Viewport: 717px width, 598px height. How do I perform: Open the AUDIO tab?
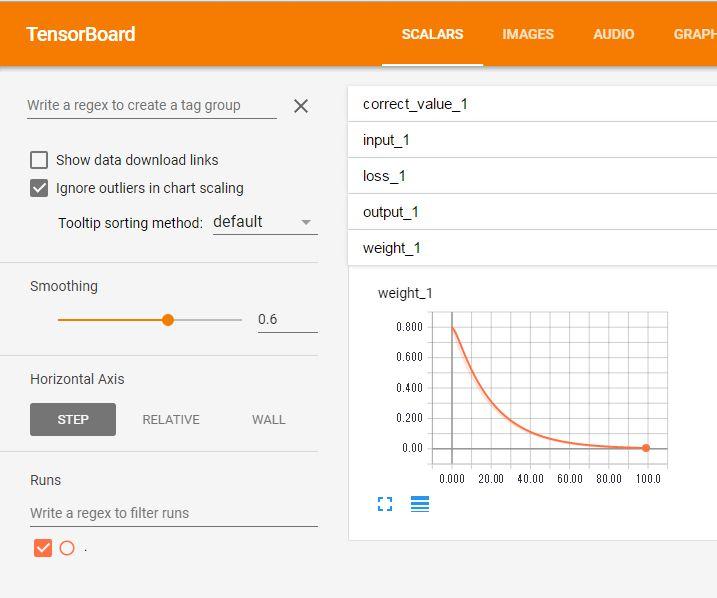coord(613,34)
